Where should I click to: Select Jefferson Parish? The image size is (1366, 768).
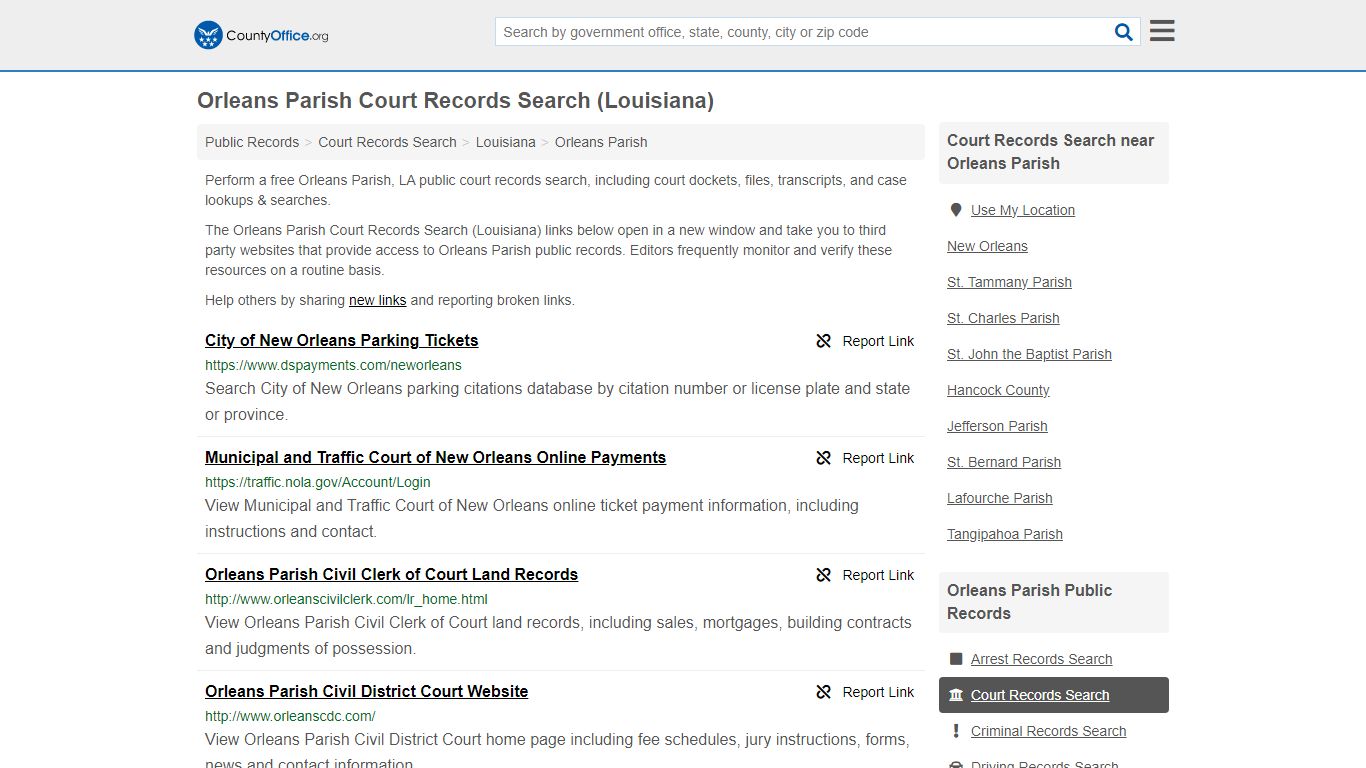[x=997, y=426]
